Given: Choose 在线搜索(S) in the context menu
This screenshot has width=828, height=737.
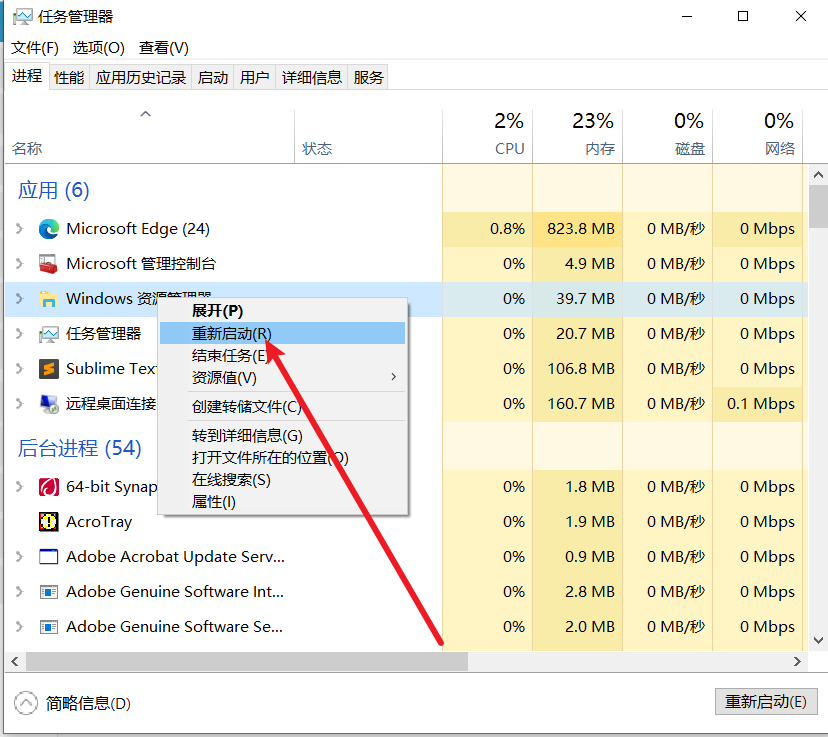Looking at the screenshot, I should (283, 480).
